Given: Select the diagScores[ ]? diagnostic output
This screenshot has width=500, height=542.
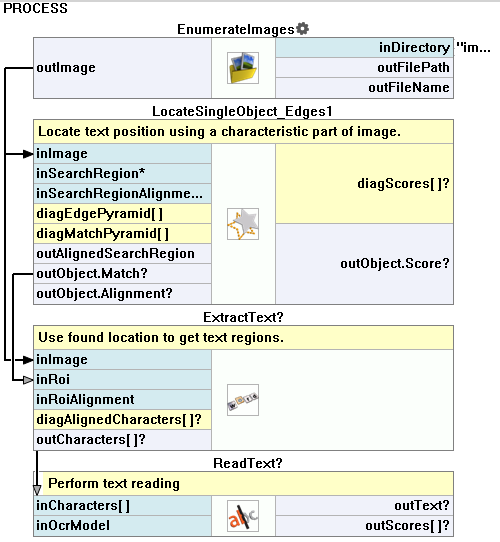Looking at the screenshot, I should (364, 184).
